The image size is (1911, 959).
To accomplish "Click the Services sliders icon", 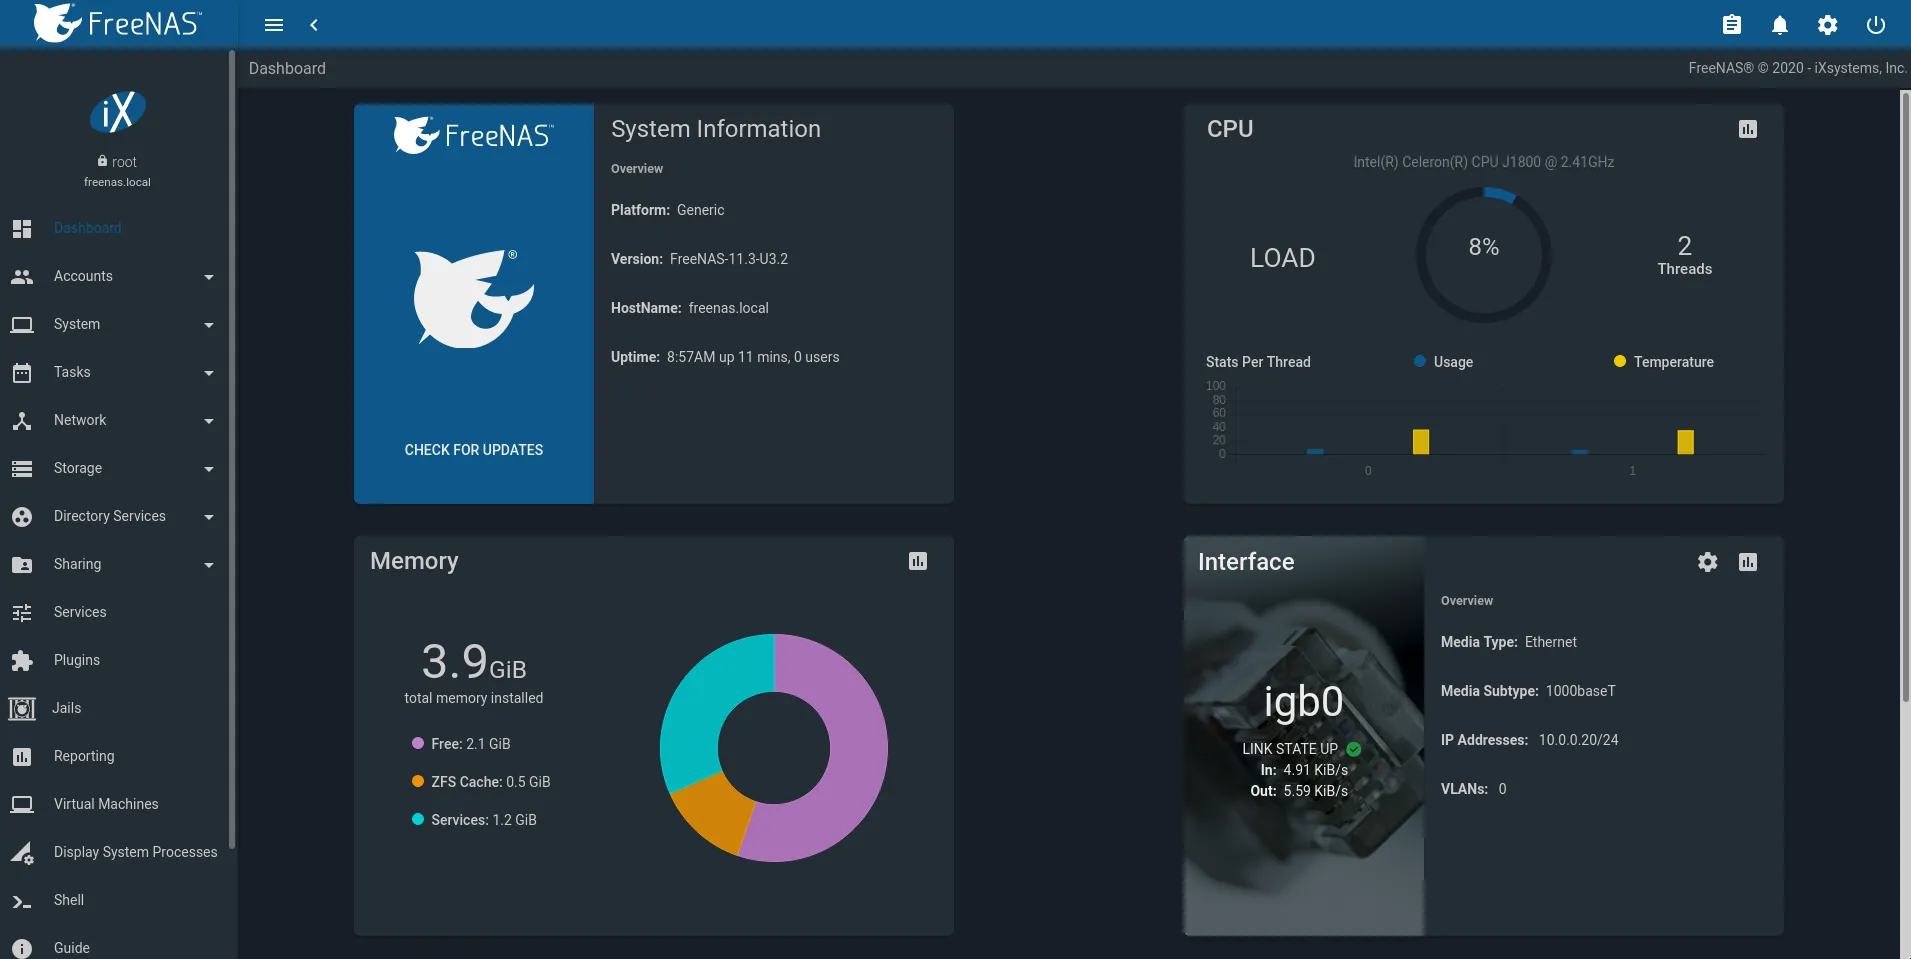I will tap(22, 612).
